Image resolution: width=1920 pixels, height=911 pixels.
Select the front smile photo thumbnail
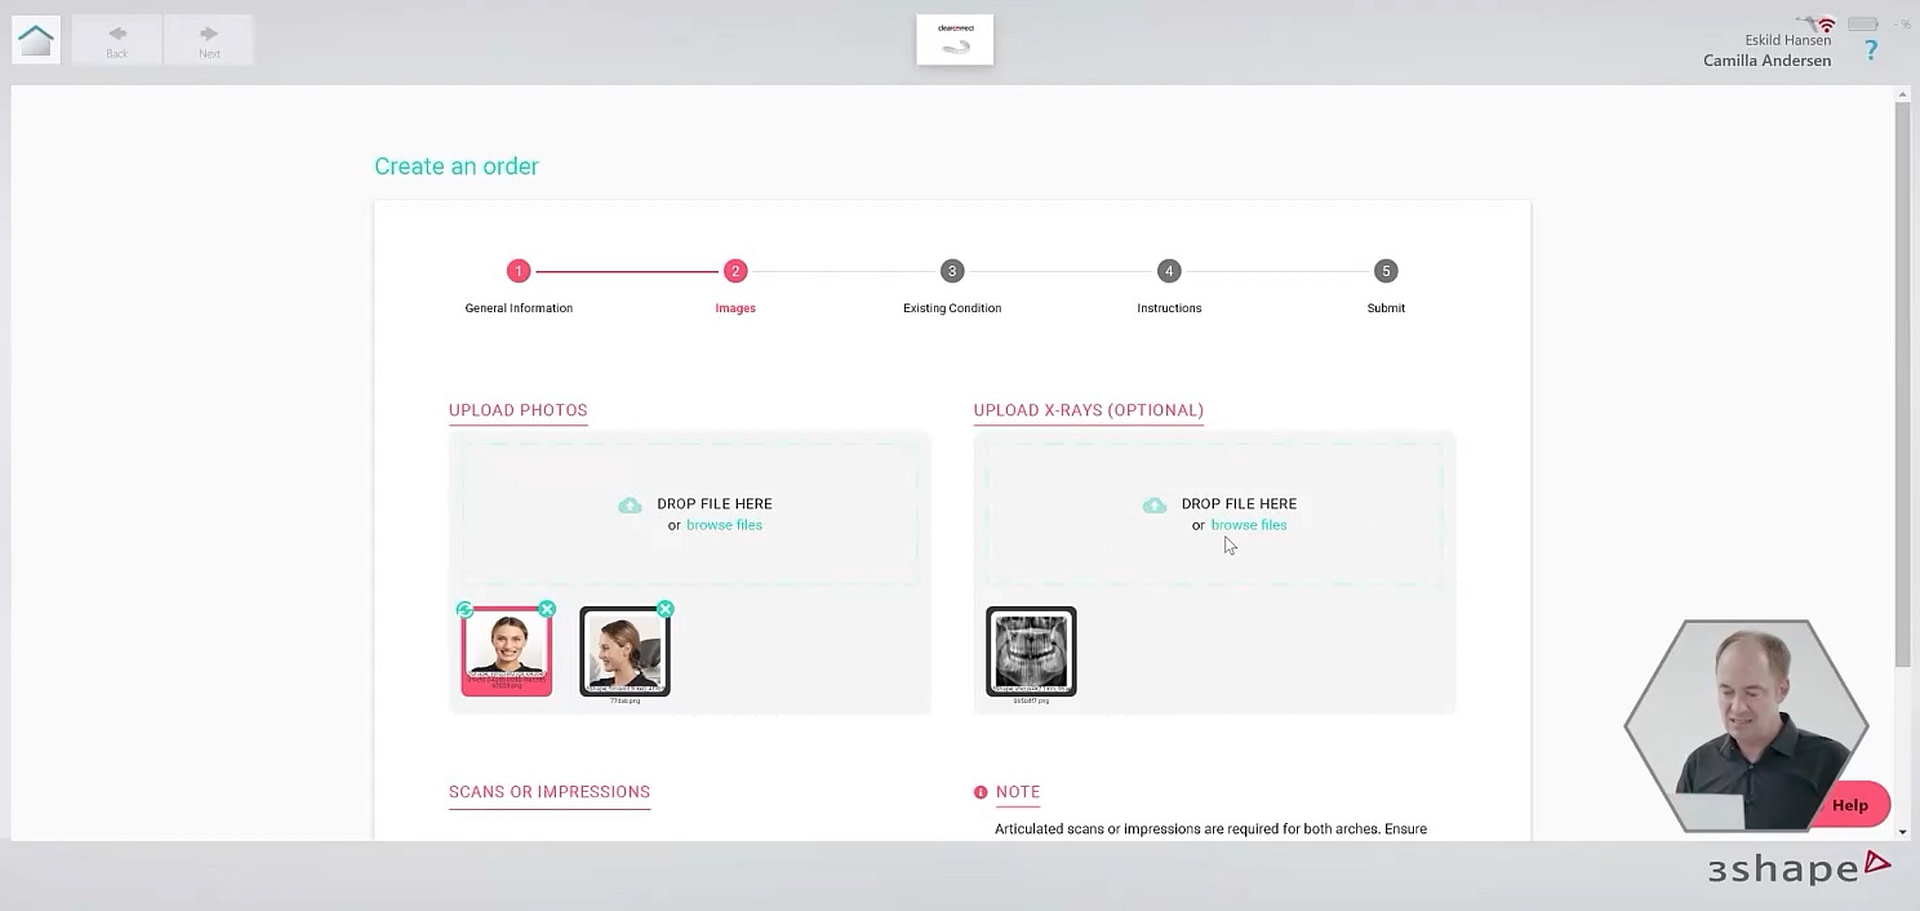point(507,650)
